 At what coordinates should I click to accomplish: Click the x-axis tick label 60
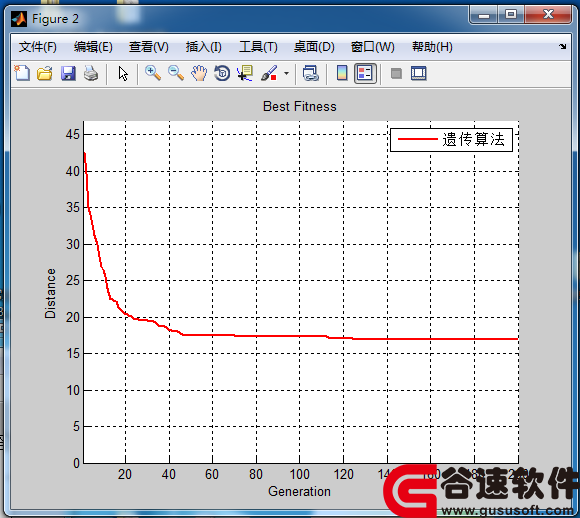tap(212, 474)
